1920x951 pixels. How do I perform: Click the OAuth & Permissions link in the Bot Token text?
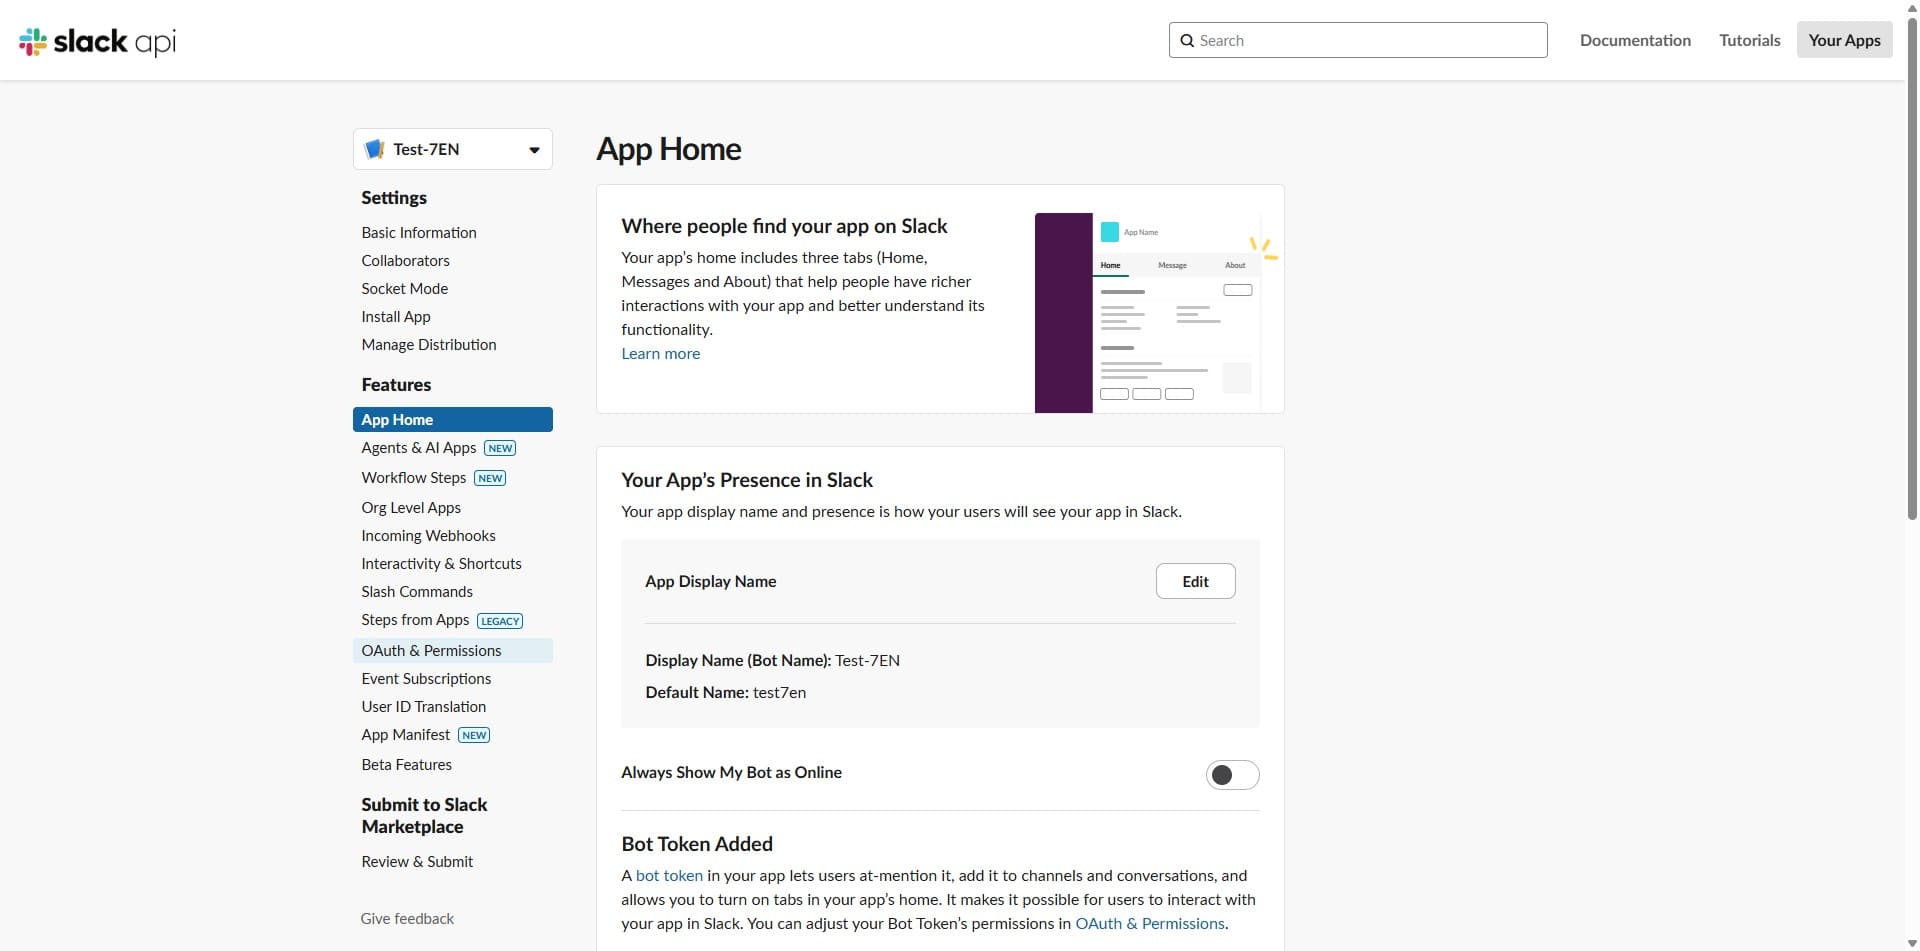1150,923
